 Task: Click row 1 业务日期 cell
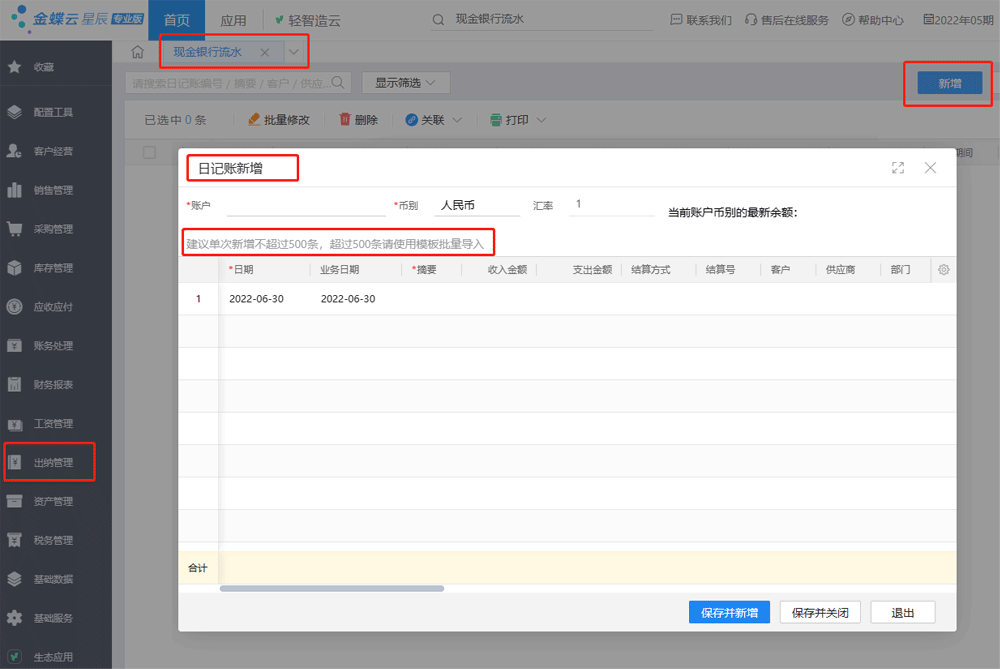coord(348,298)
